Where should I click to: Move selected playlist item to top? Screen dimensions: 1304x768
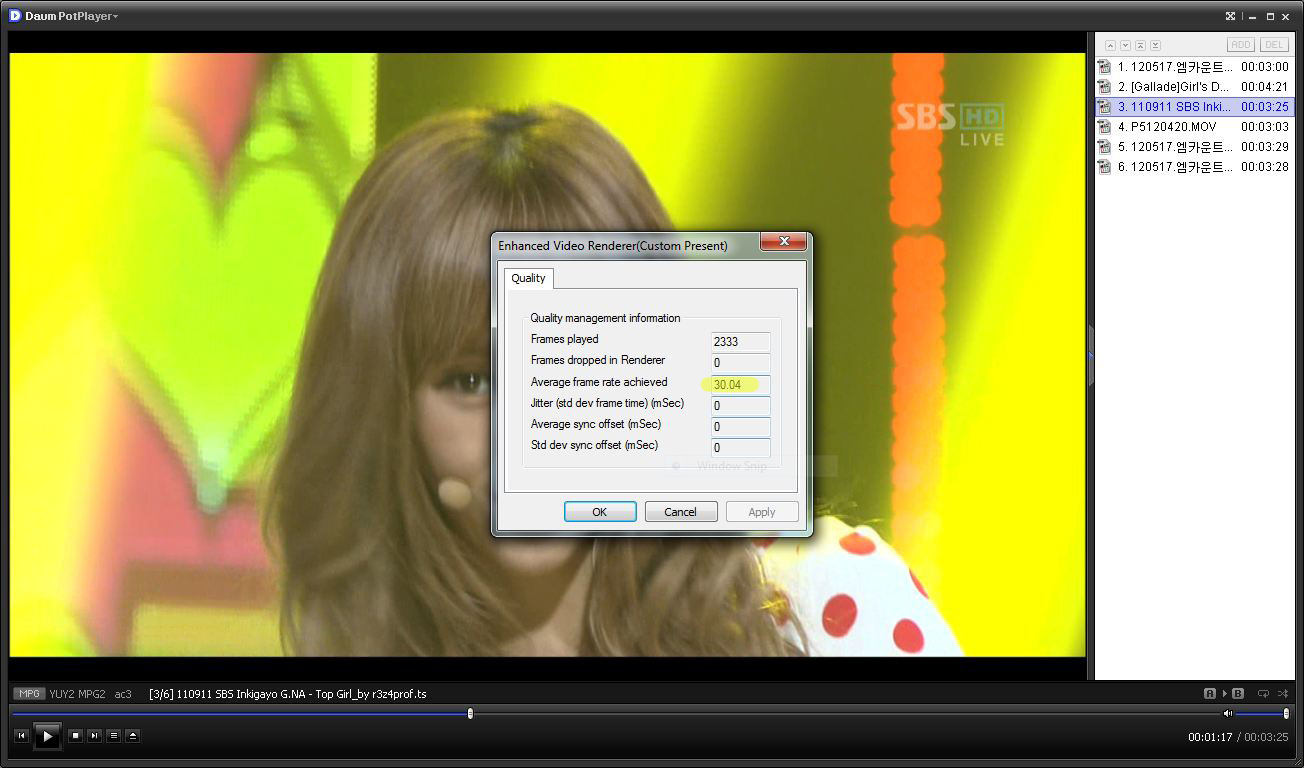coord(1140,45)
